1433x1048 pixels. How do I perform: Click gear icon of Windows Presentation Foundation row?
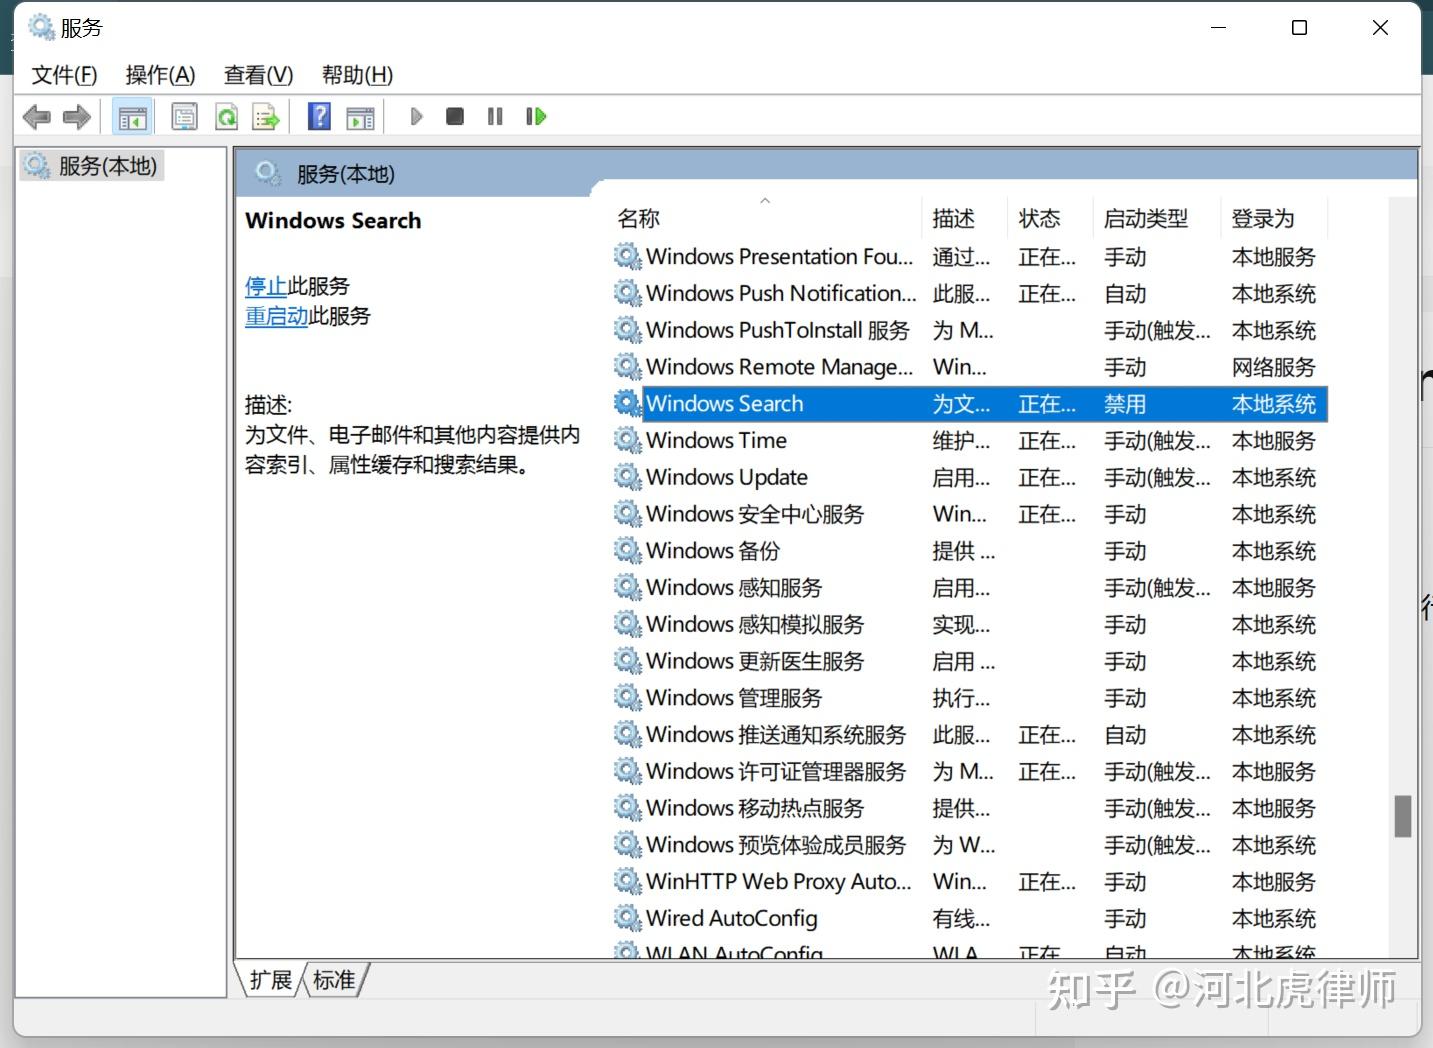click(x=627, y=257)
